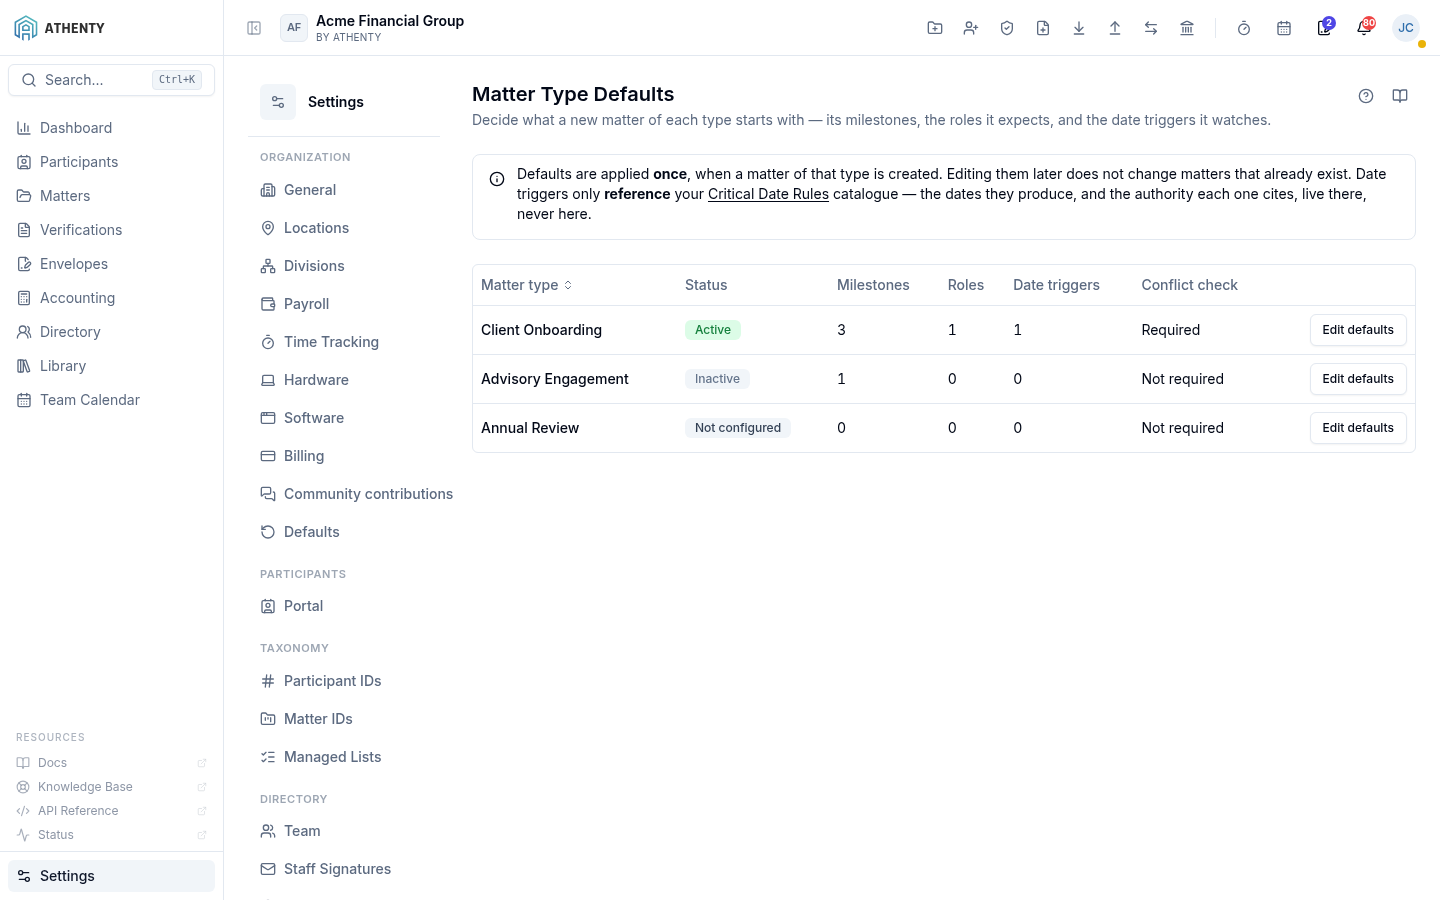Click the help question-mark icon

click(x=1366, y=96)
